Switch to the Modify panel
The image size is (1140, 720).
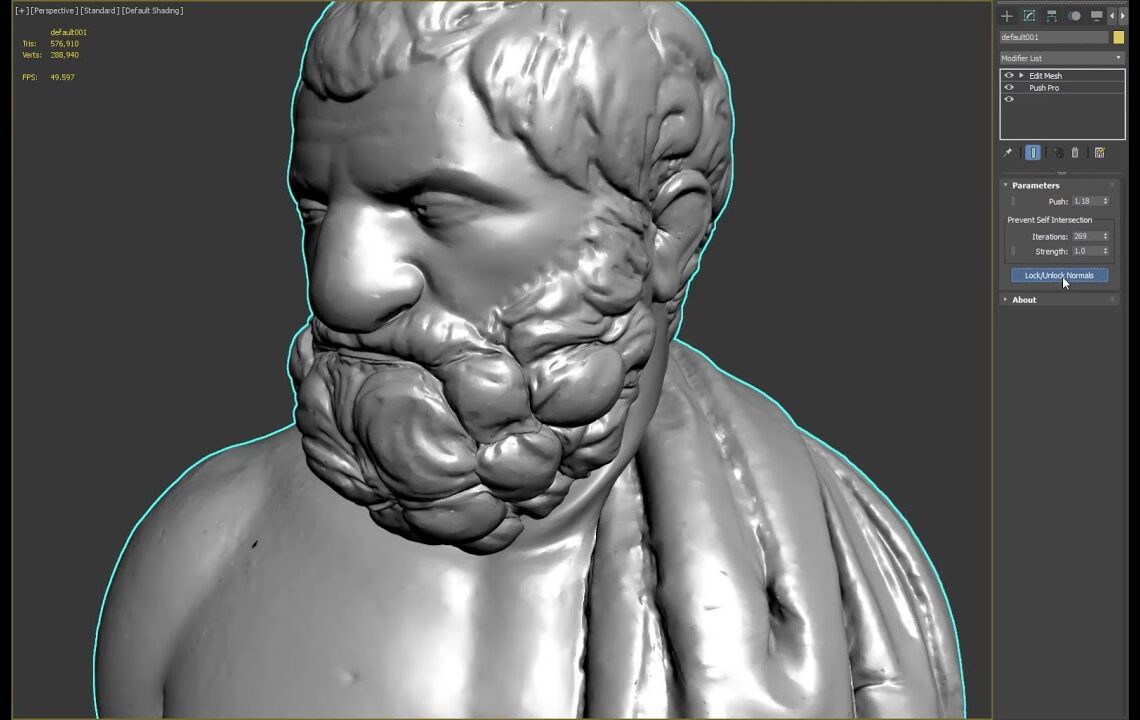pos(1029,16)
